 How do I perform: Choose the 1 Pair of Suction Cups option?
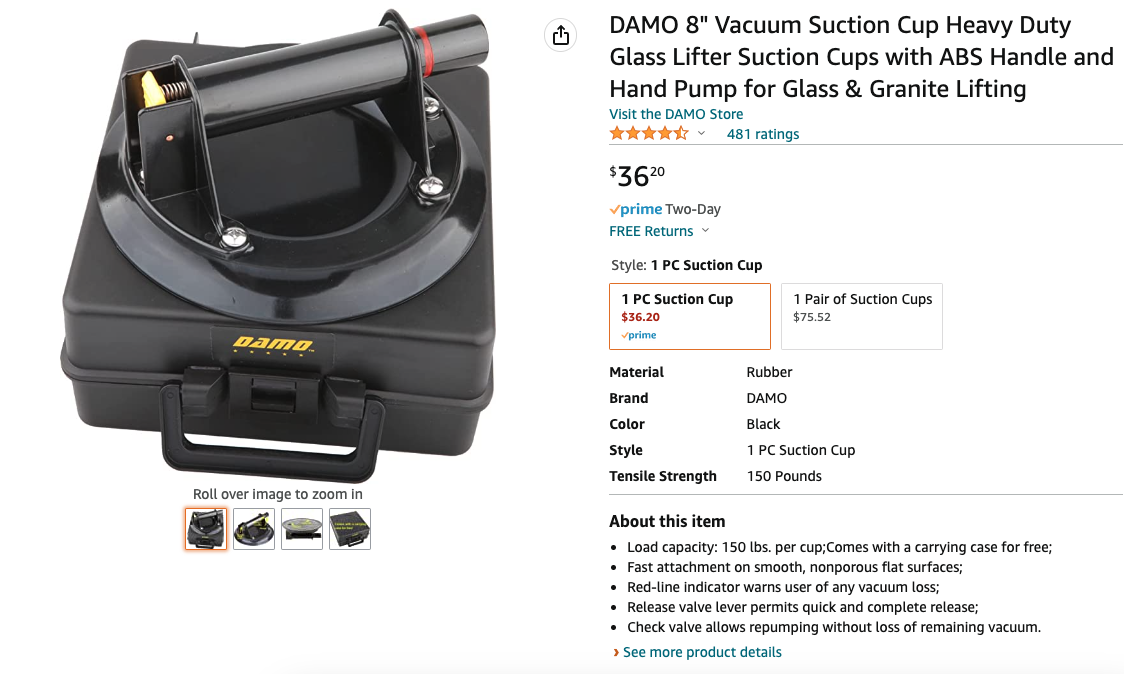pyautogui.click(x=862, y=316)
